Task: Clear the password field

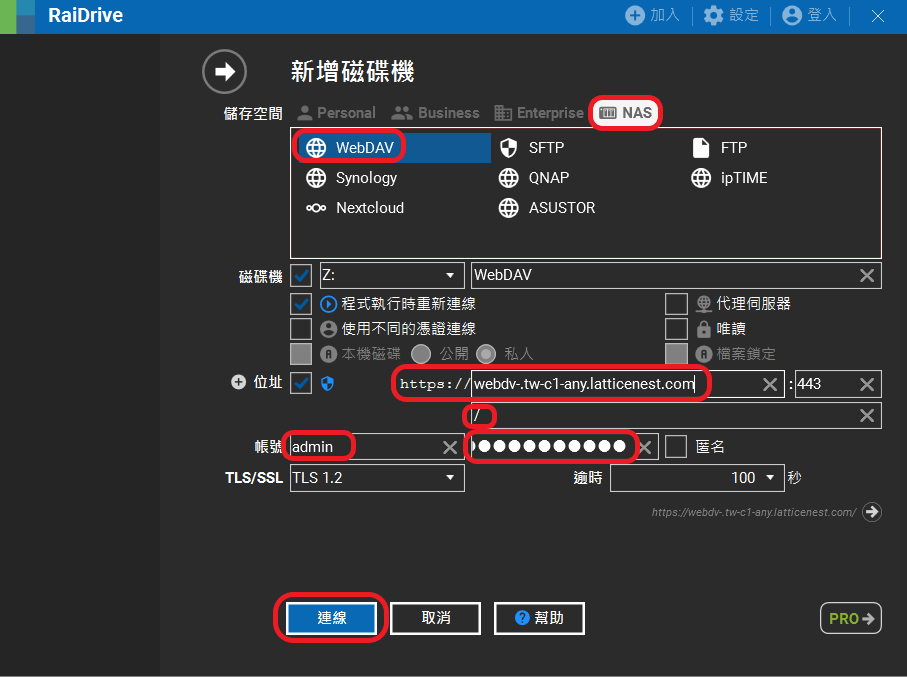Action: coord(646,447)
